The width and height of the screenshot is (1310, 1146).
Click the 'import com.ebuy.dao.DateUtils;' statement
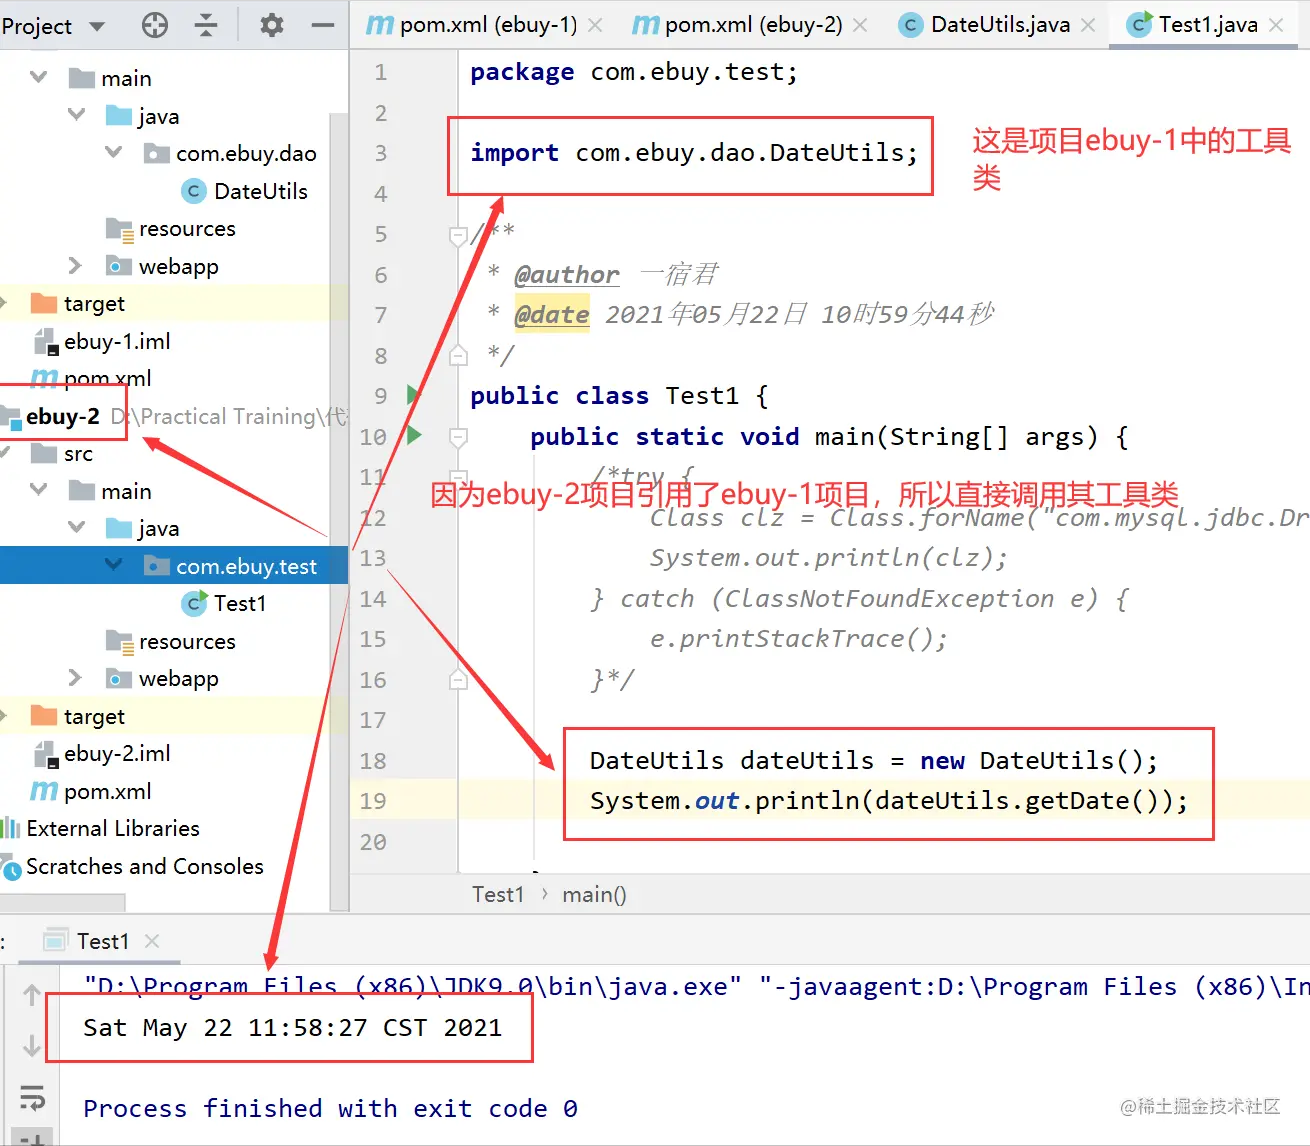tap(694, 153)
